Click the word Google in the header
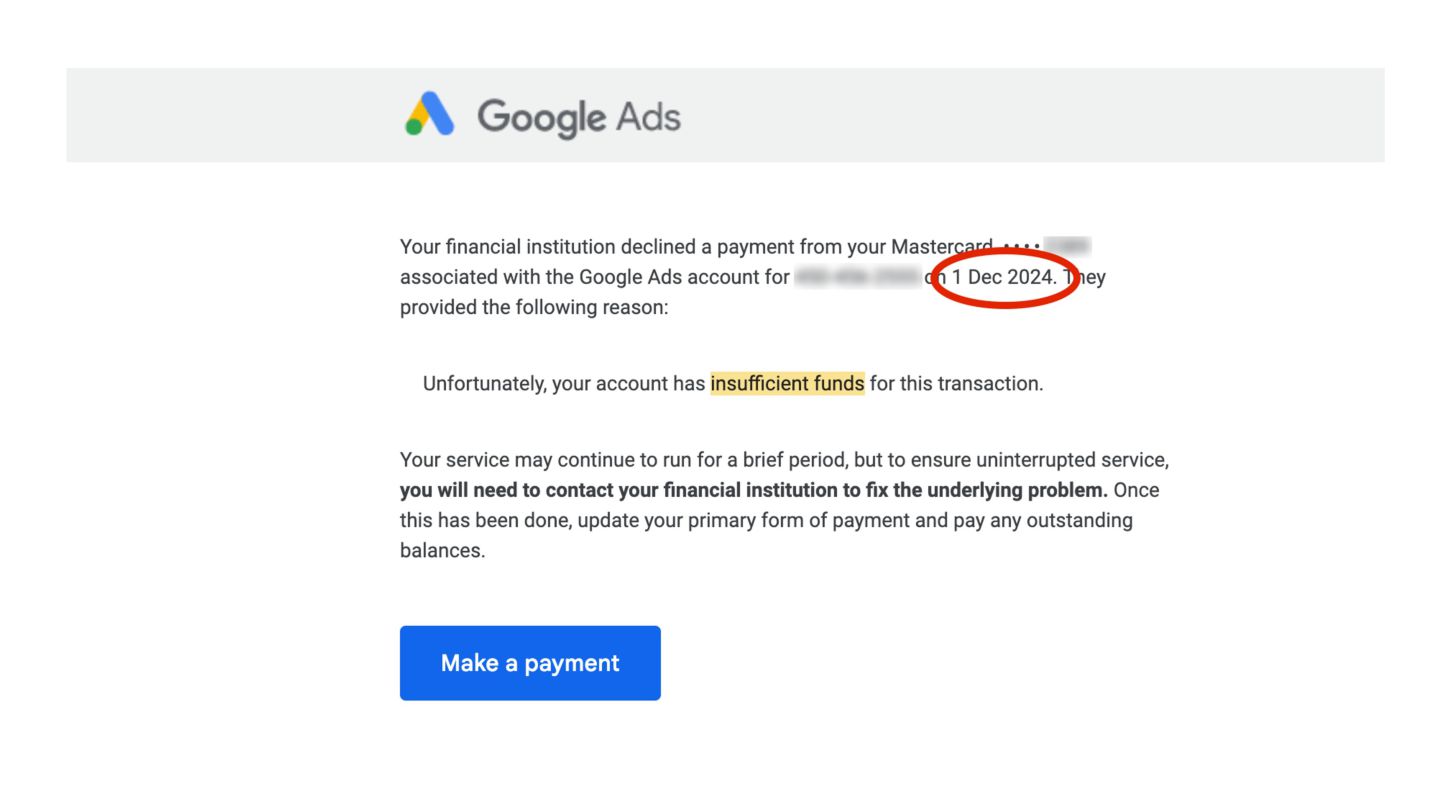Image resolution: width=1440 pixels, height=810 pixels. click(x=542, y=118)
